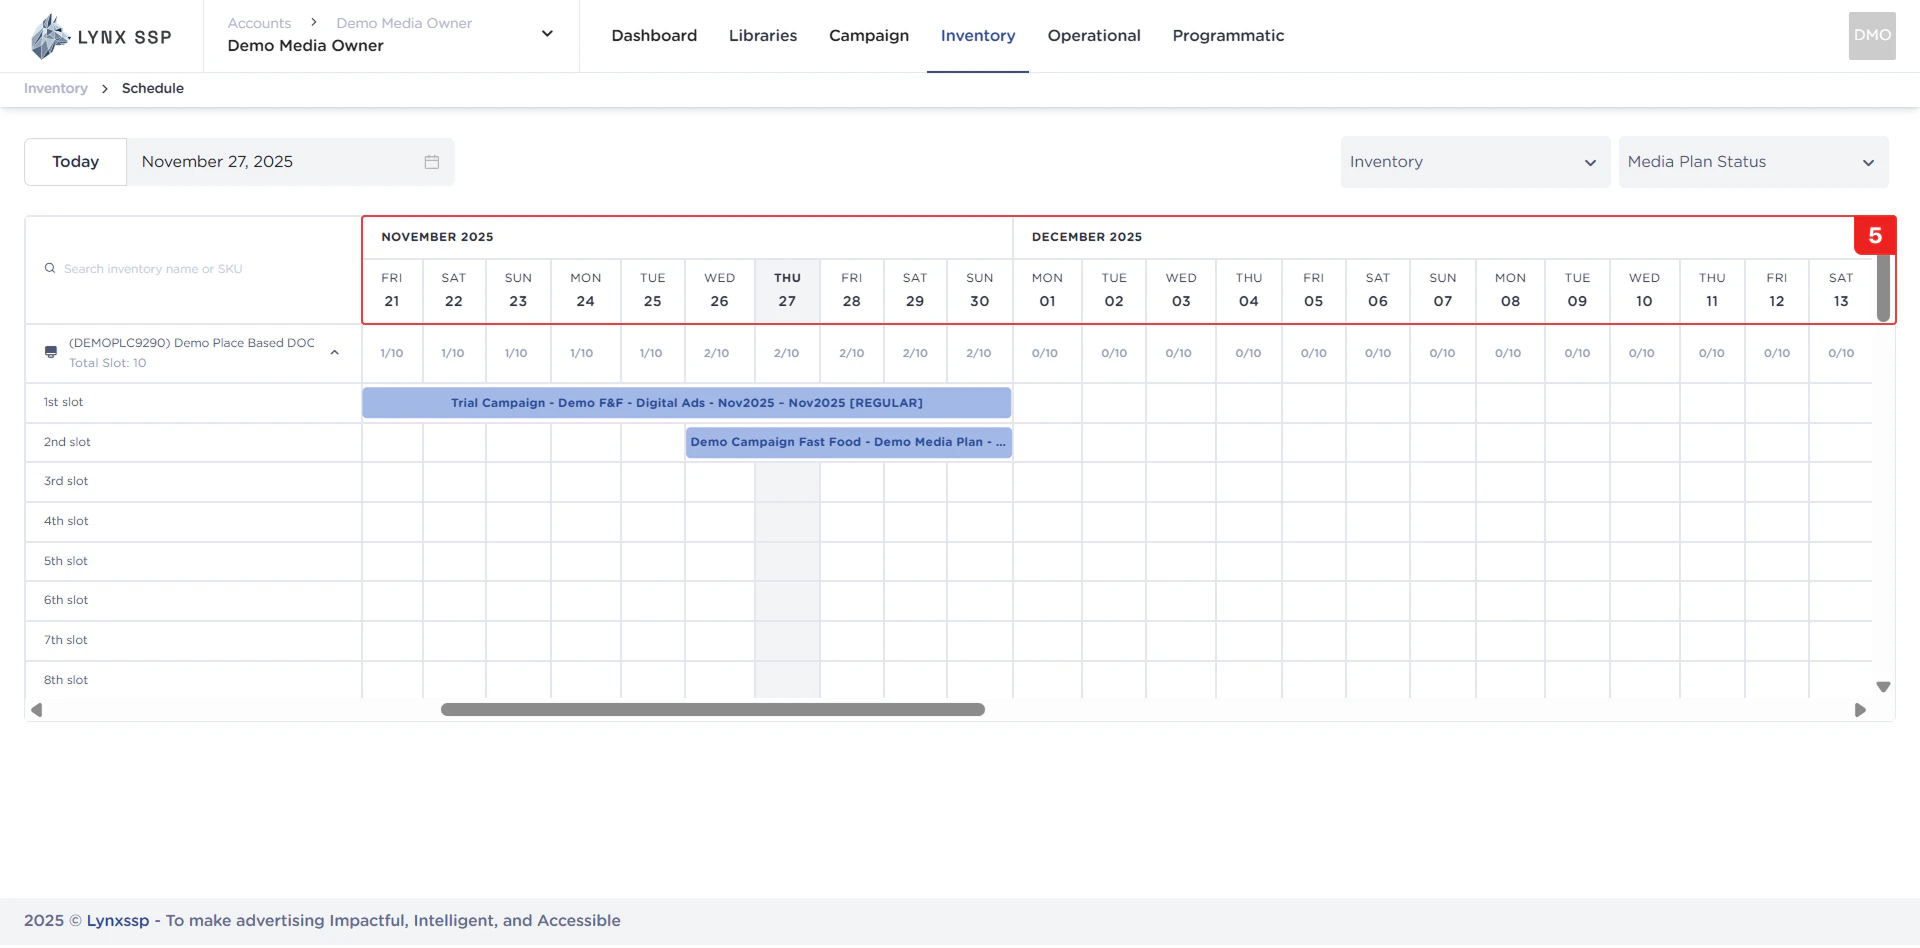This screenshot has height=948, width=1920.
Task: Click the screen icon beside Demo Place Based DOC
Action: 50,352
